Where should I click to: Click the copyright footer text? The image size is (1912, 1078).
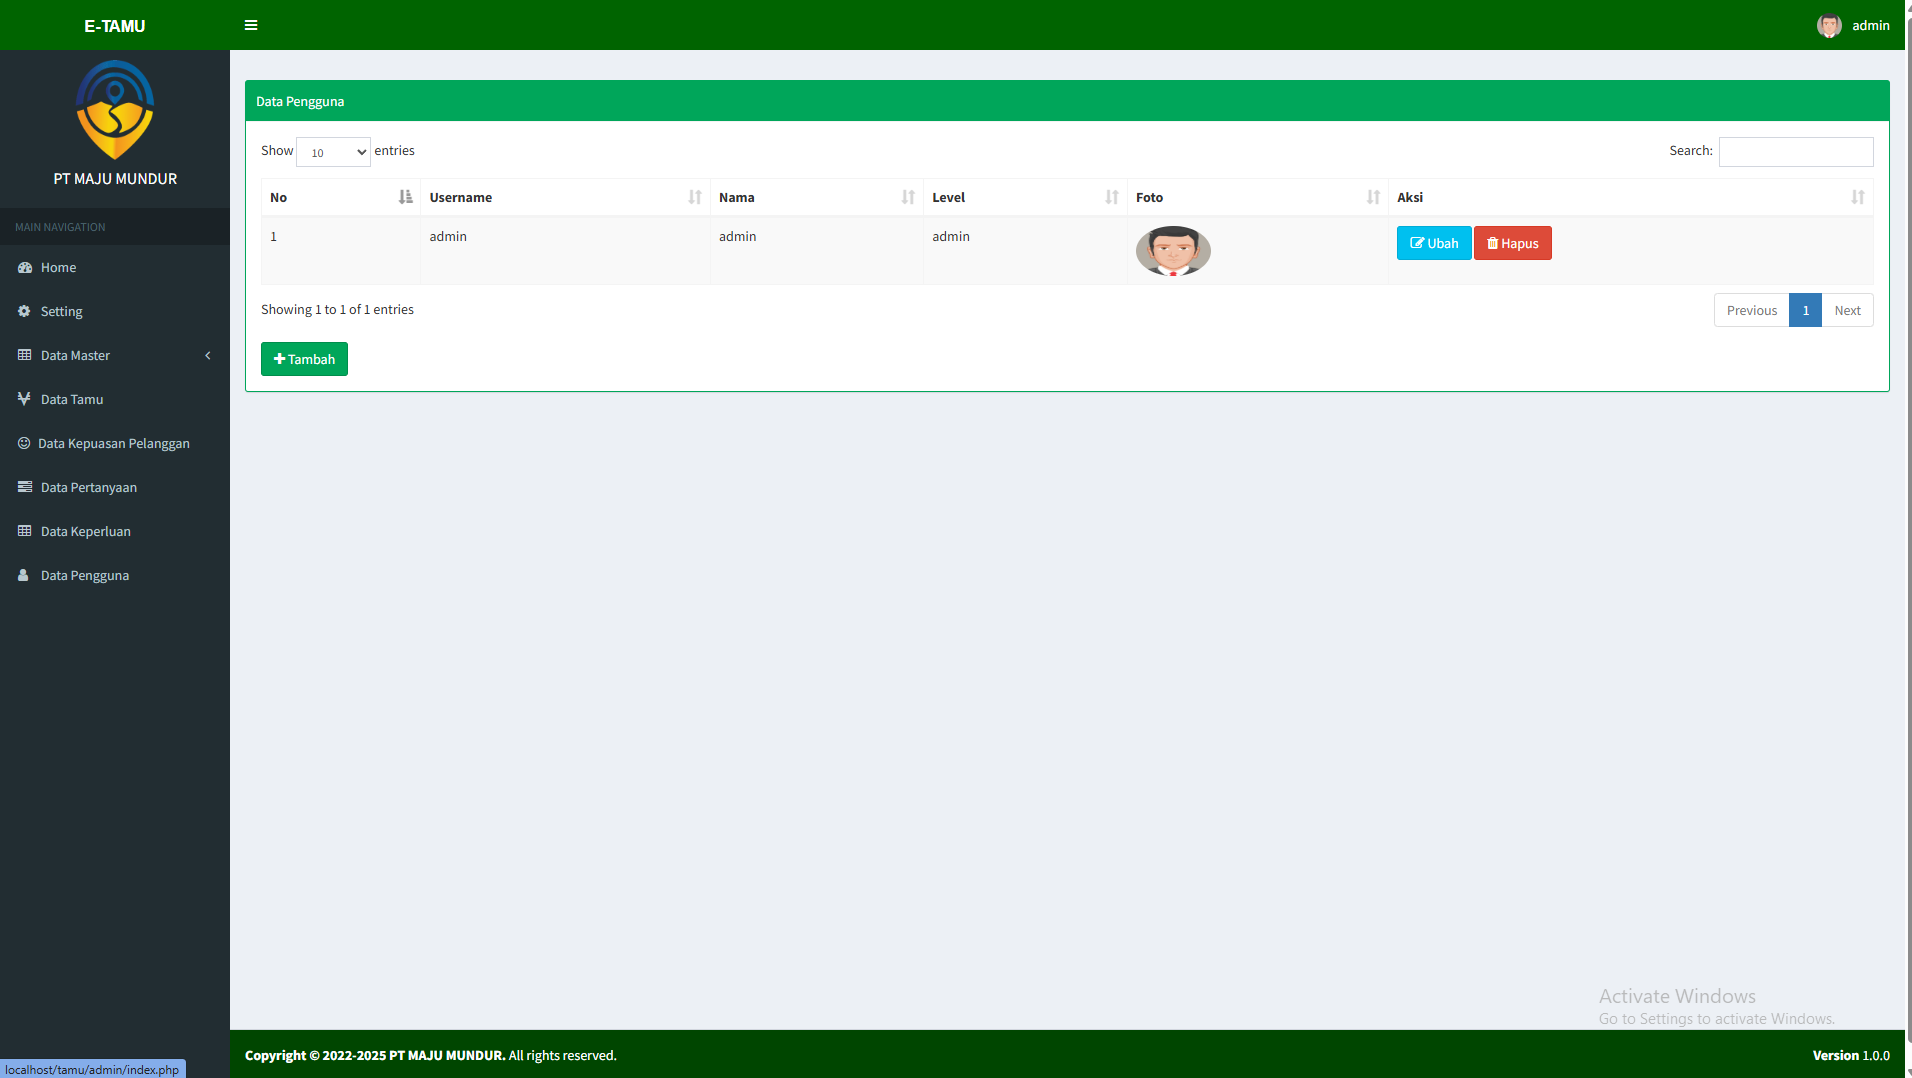[430, 1055]
